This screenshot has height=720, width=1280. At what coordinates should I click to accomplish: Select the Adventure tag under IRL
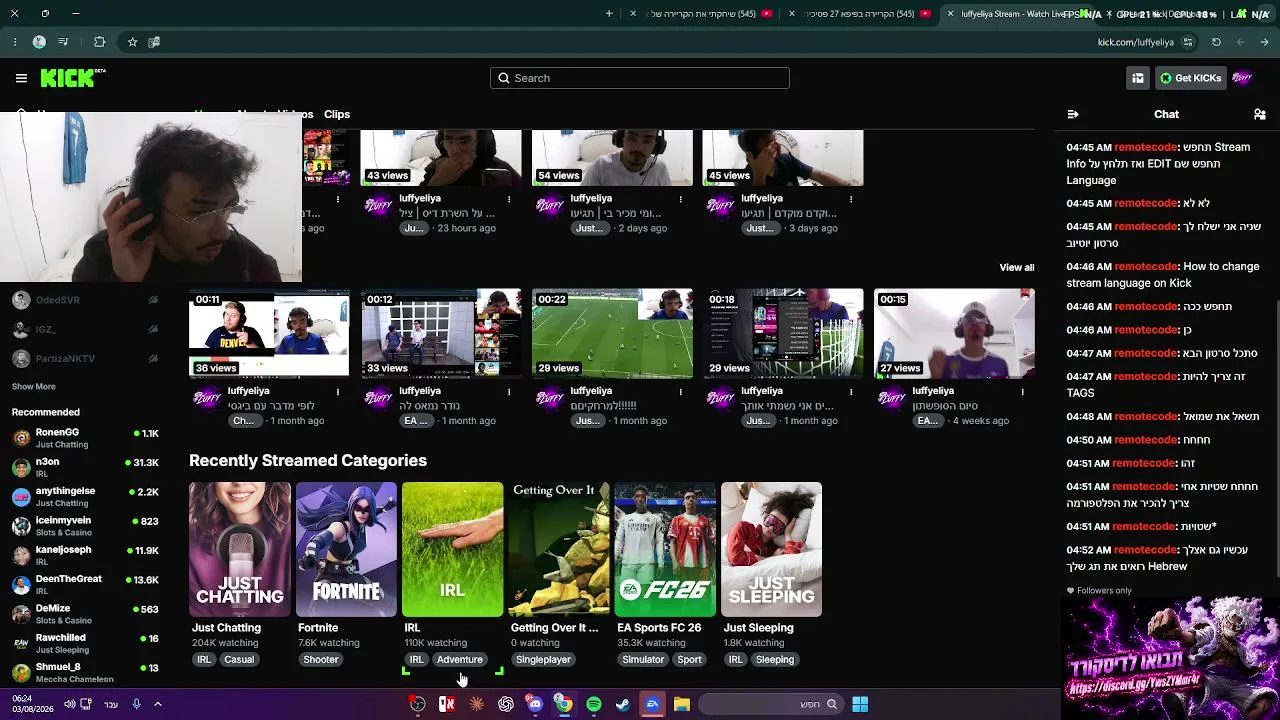tap(460, 660)
